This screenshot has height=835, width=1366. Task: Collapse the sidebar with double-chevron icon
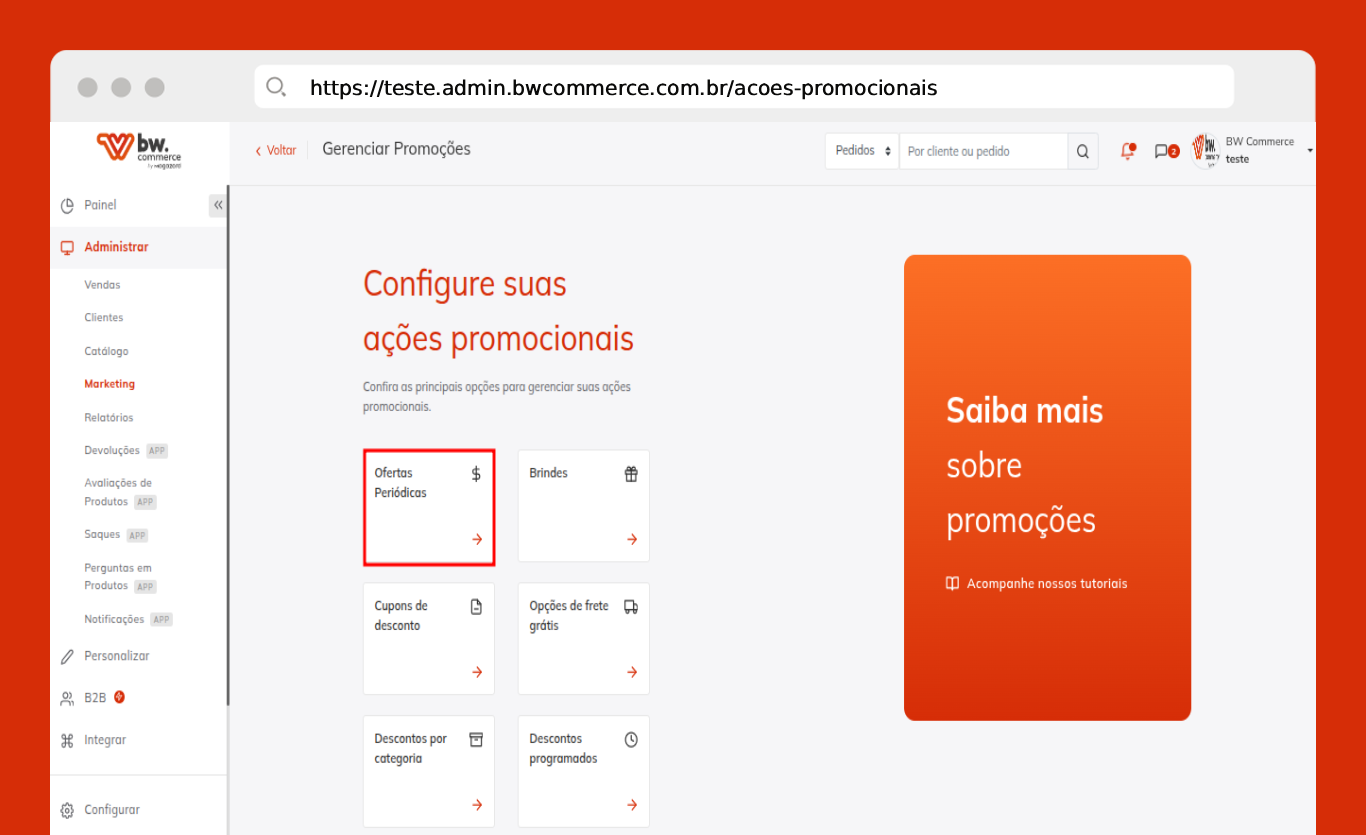[x=218, y=205]
